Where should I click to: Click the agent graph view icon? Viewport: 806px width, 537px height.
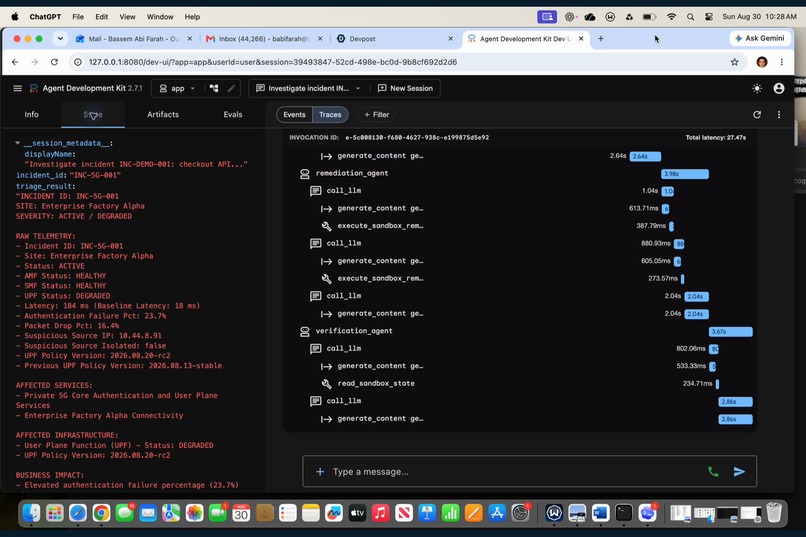[x=214, y=88]
